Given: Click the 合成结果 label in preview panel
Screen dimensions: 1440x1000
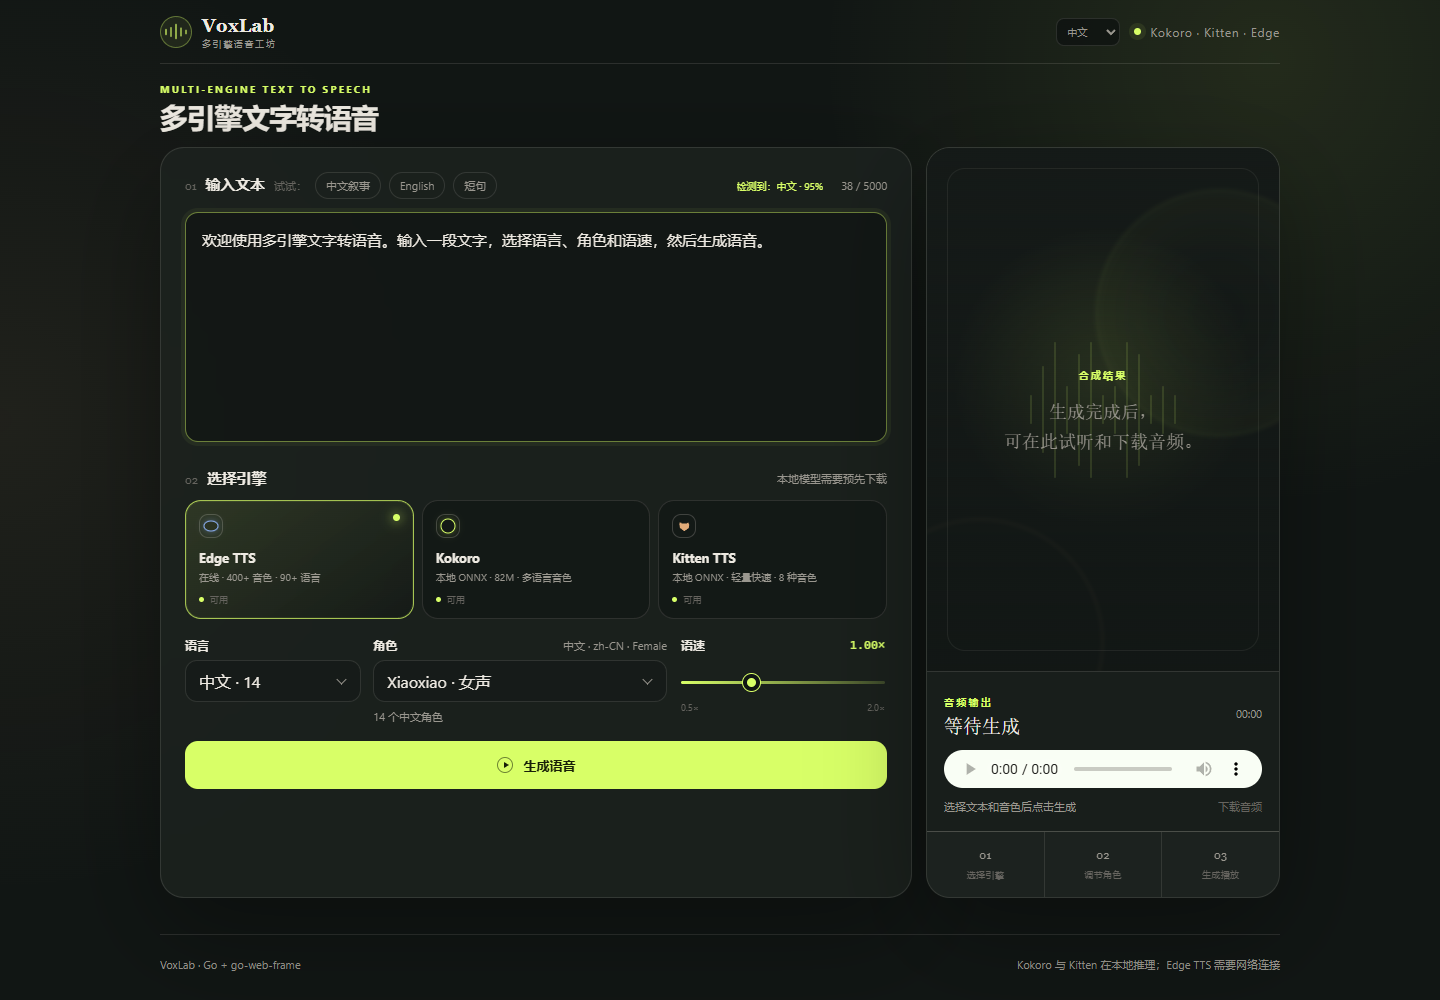Looking at the screenshot, I should [1102, 376].
